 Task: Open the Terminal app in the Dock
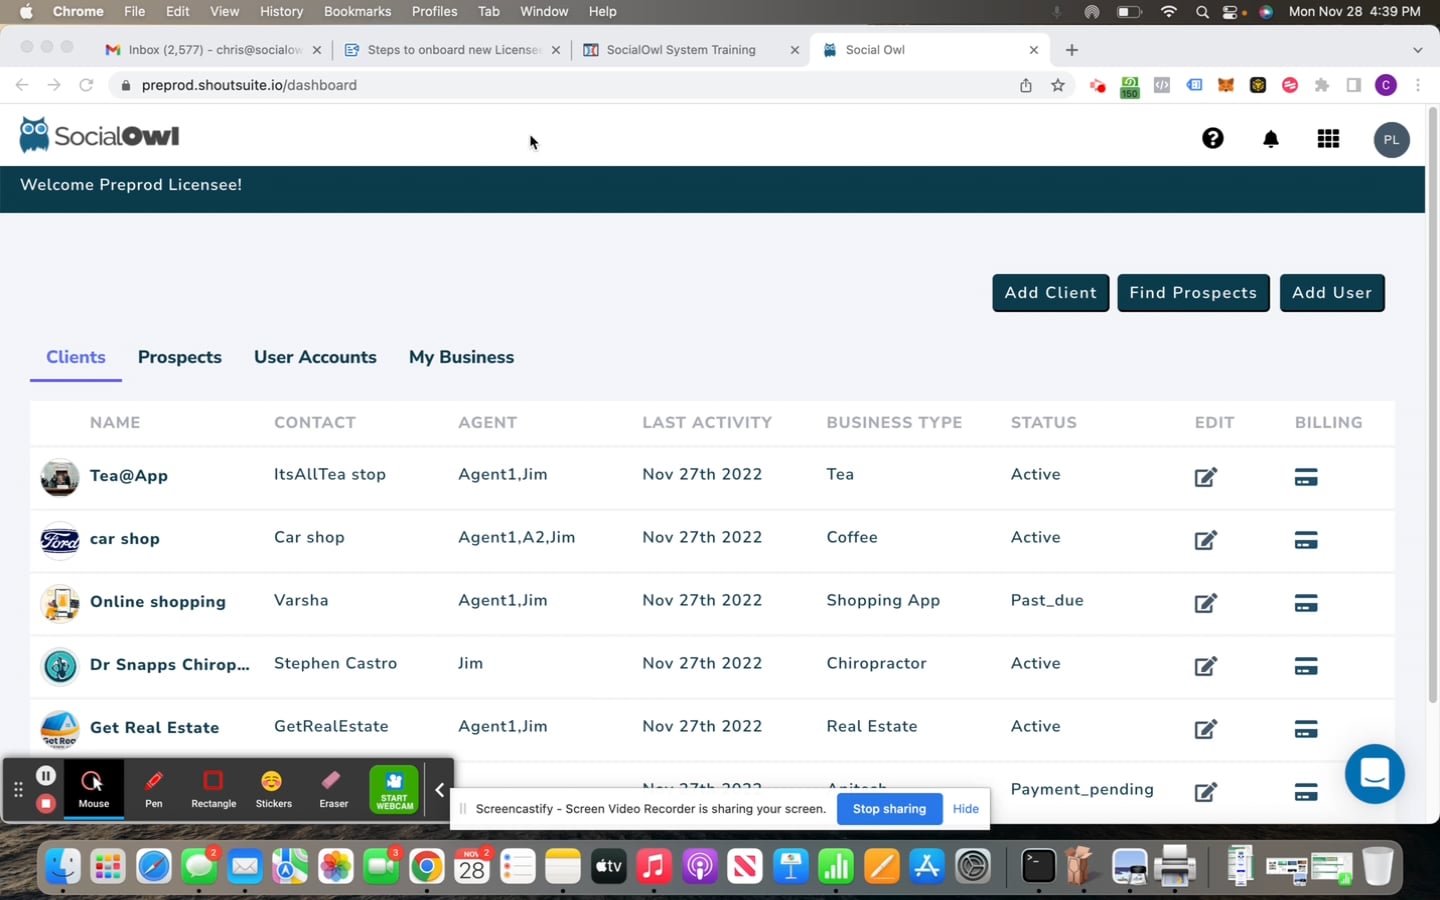[1038, 866]
